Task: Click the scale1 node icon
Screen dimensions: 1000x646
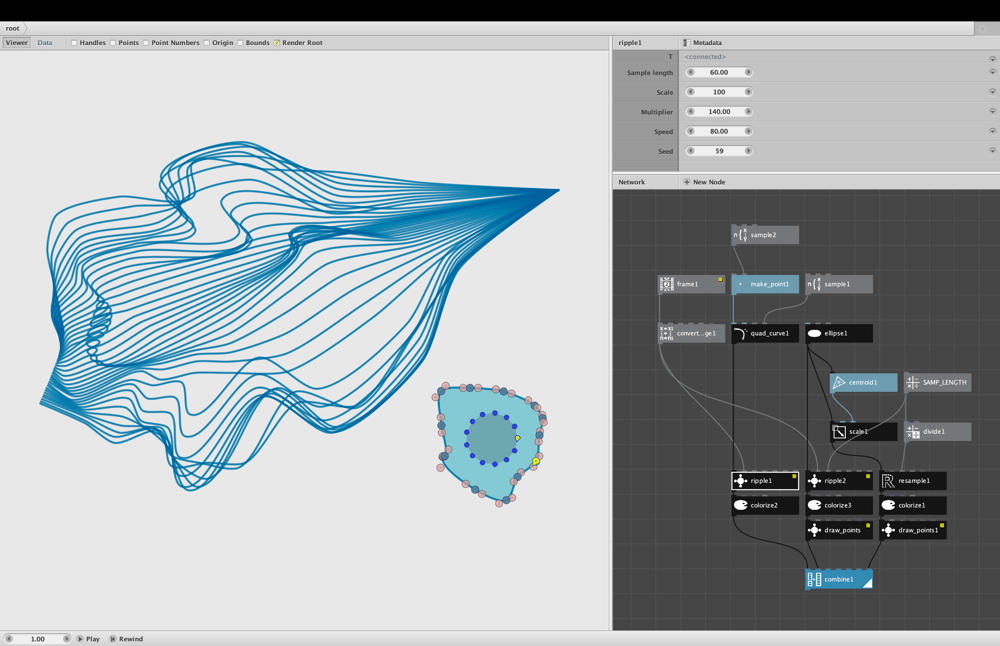Action: (x=839, y=432)
